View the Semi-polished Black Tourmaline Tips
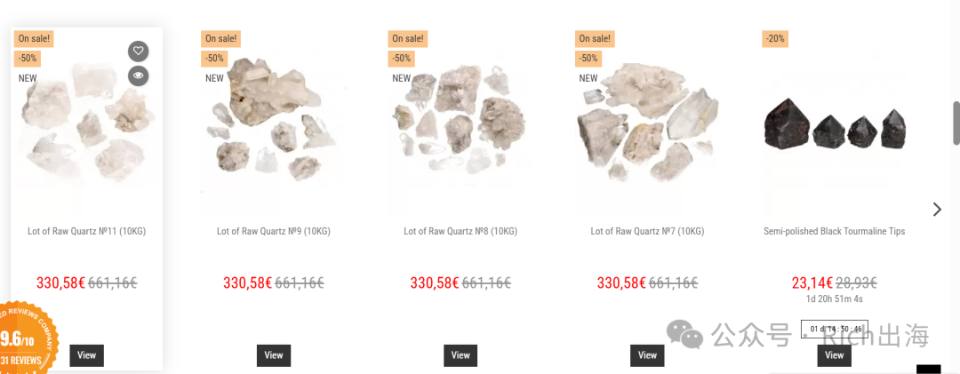This screenshot has width=960, height=374. [834, 355]
